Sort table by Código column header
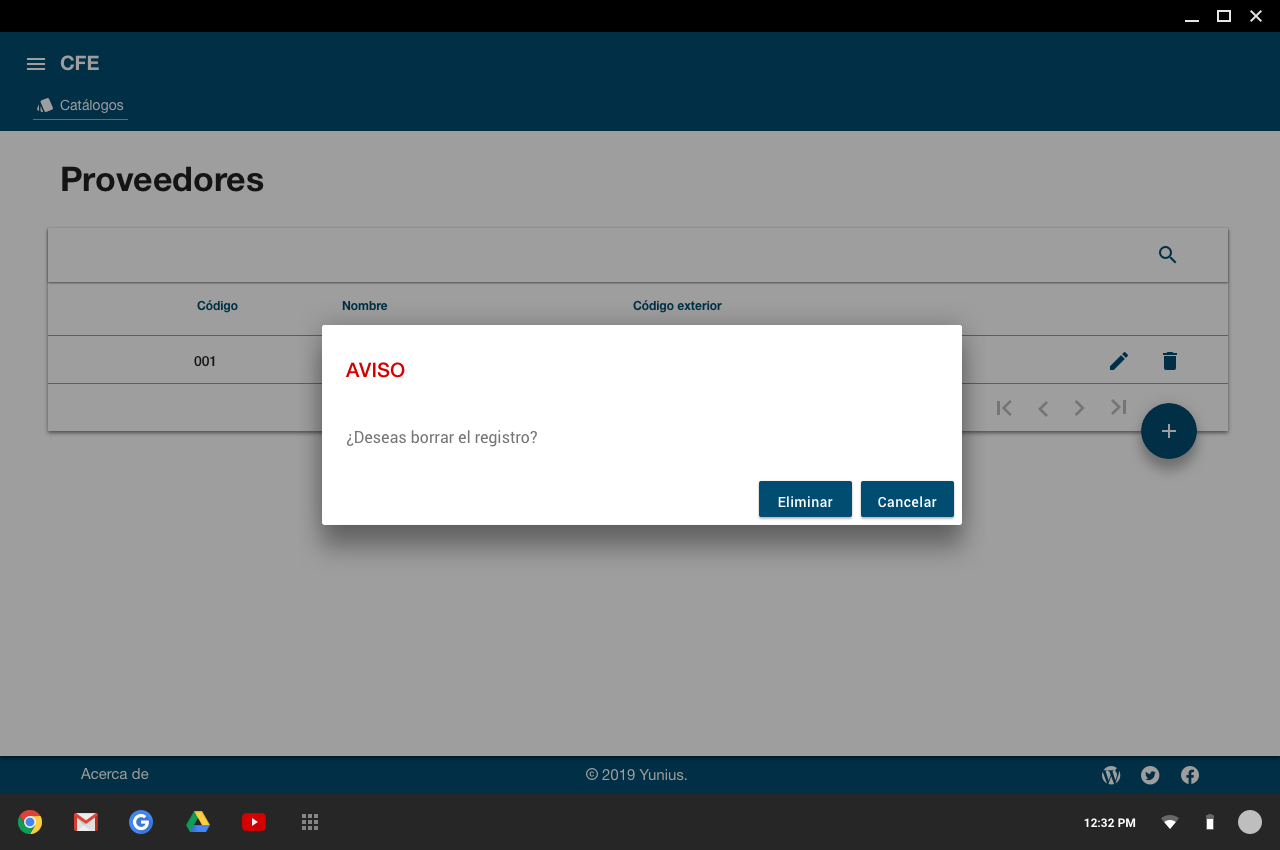The image size is (1280, 850). pos(217,306)
